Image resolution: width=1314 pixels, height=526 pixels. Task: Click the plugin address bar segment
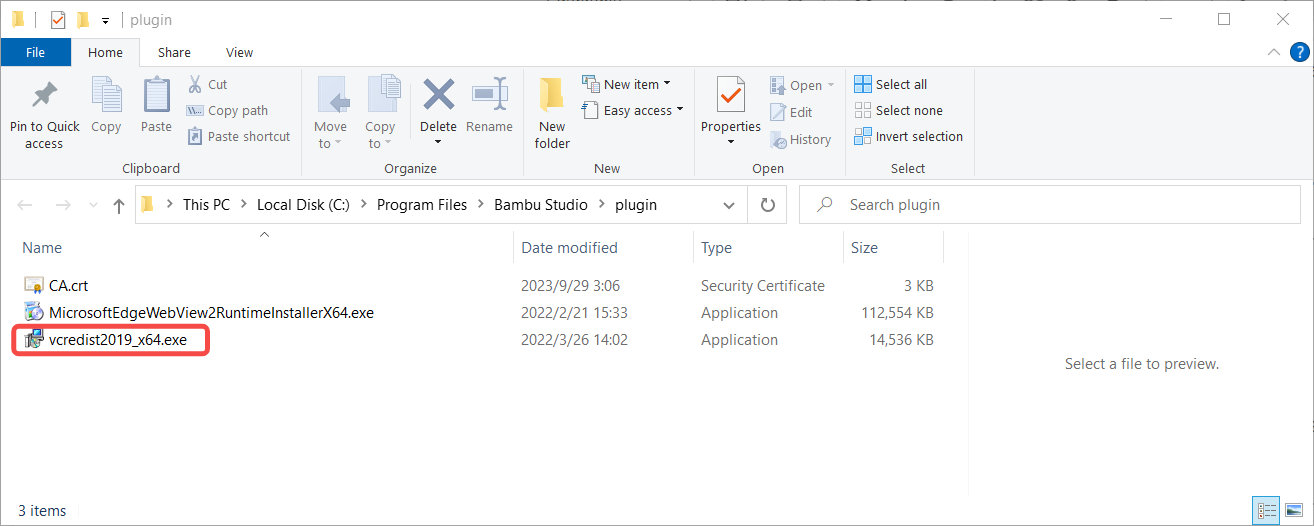pyautogui.click(x=636, y=204)
